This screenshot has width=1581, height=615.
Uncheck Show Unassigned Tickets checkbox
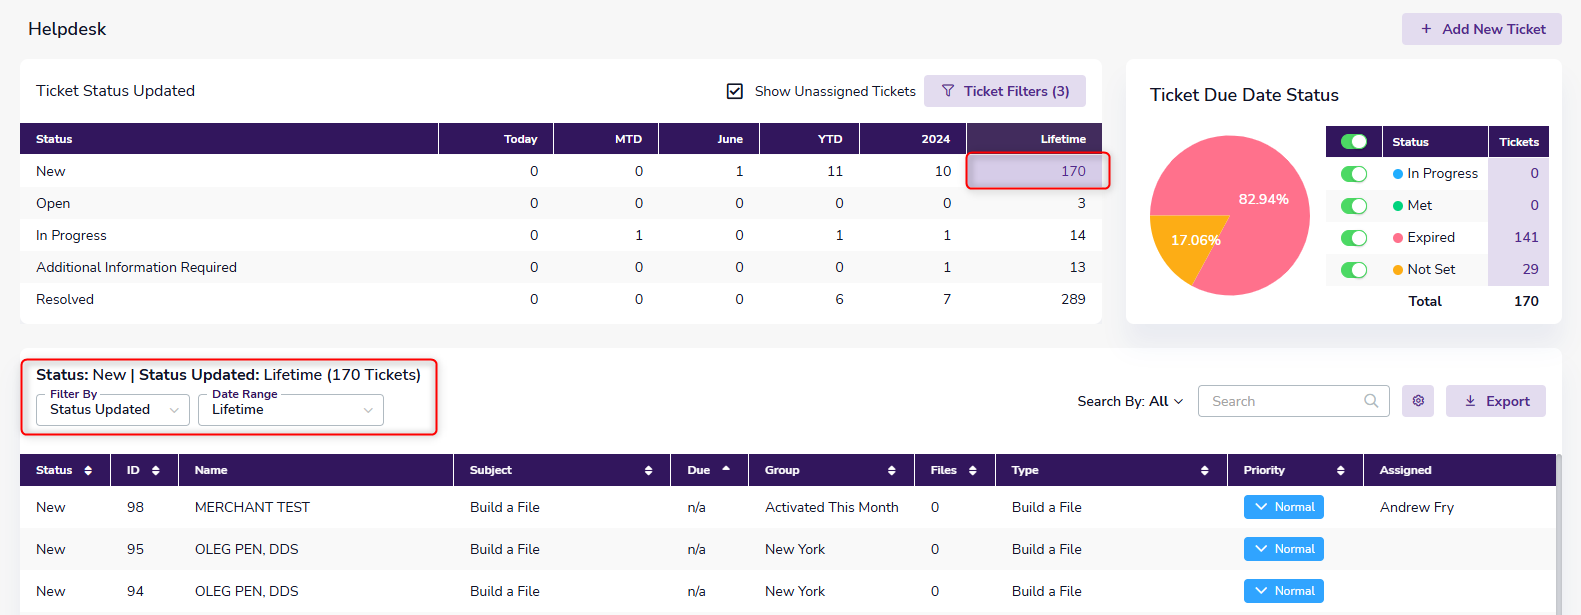pos(735,91)
